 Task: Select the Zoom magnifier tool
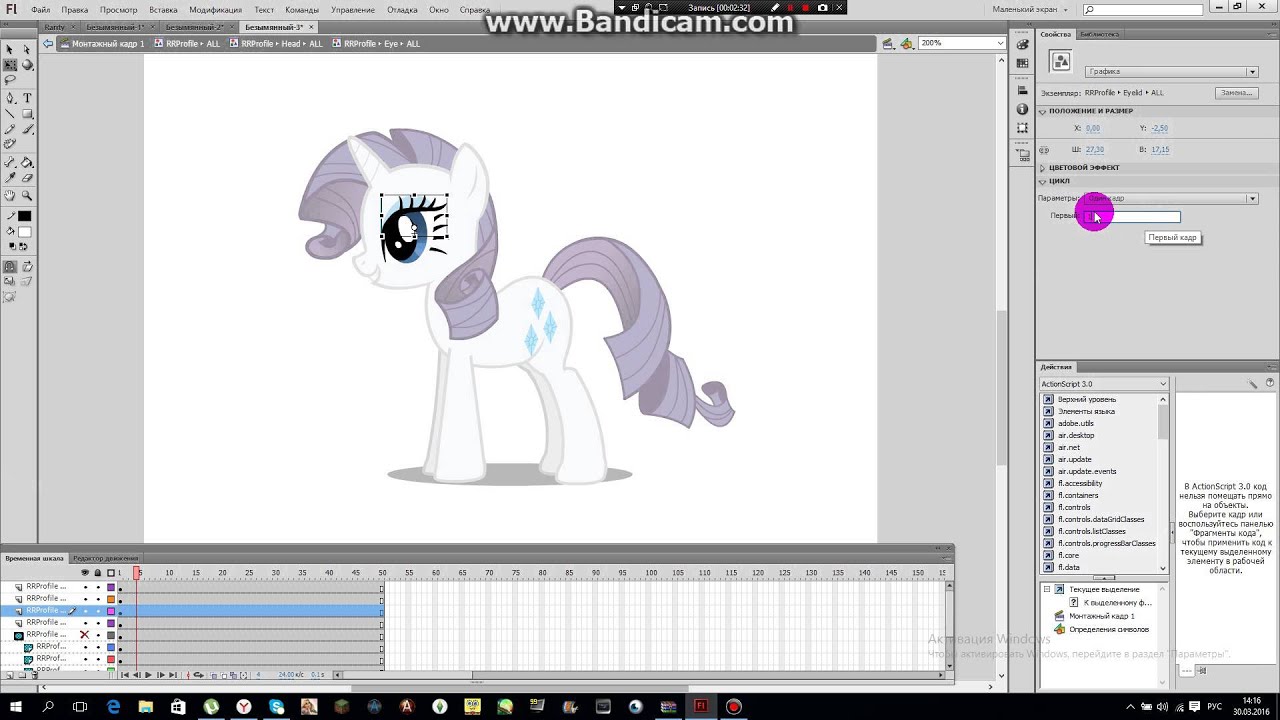click(27, 195)
